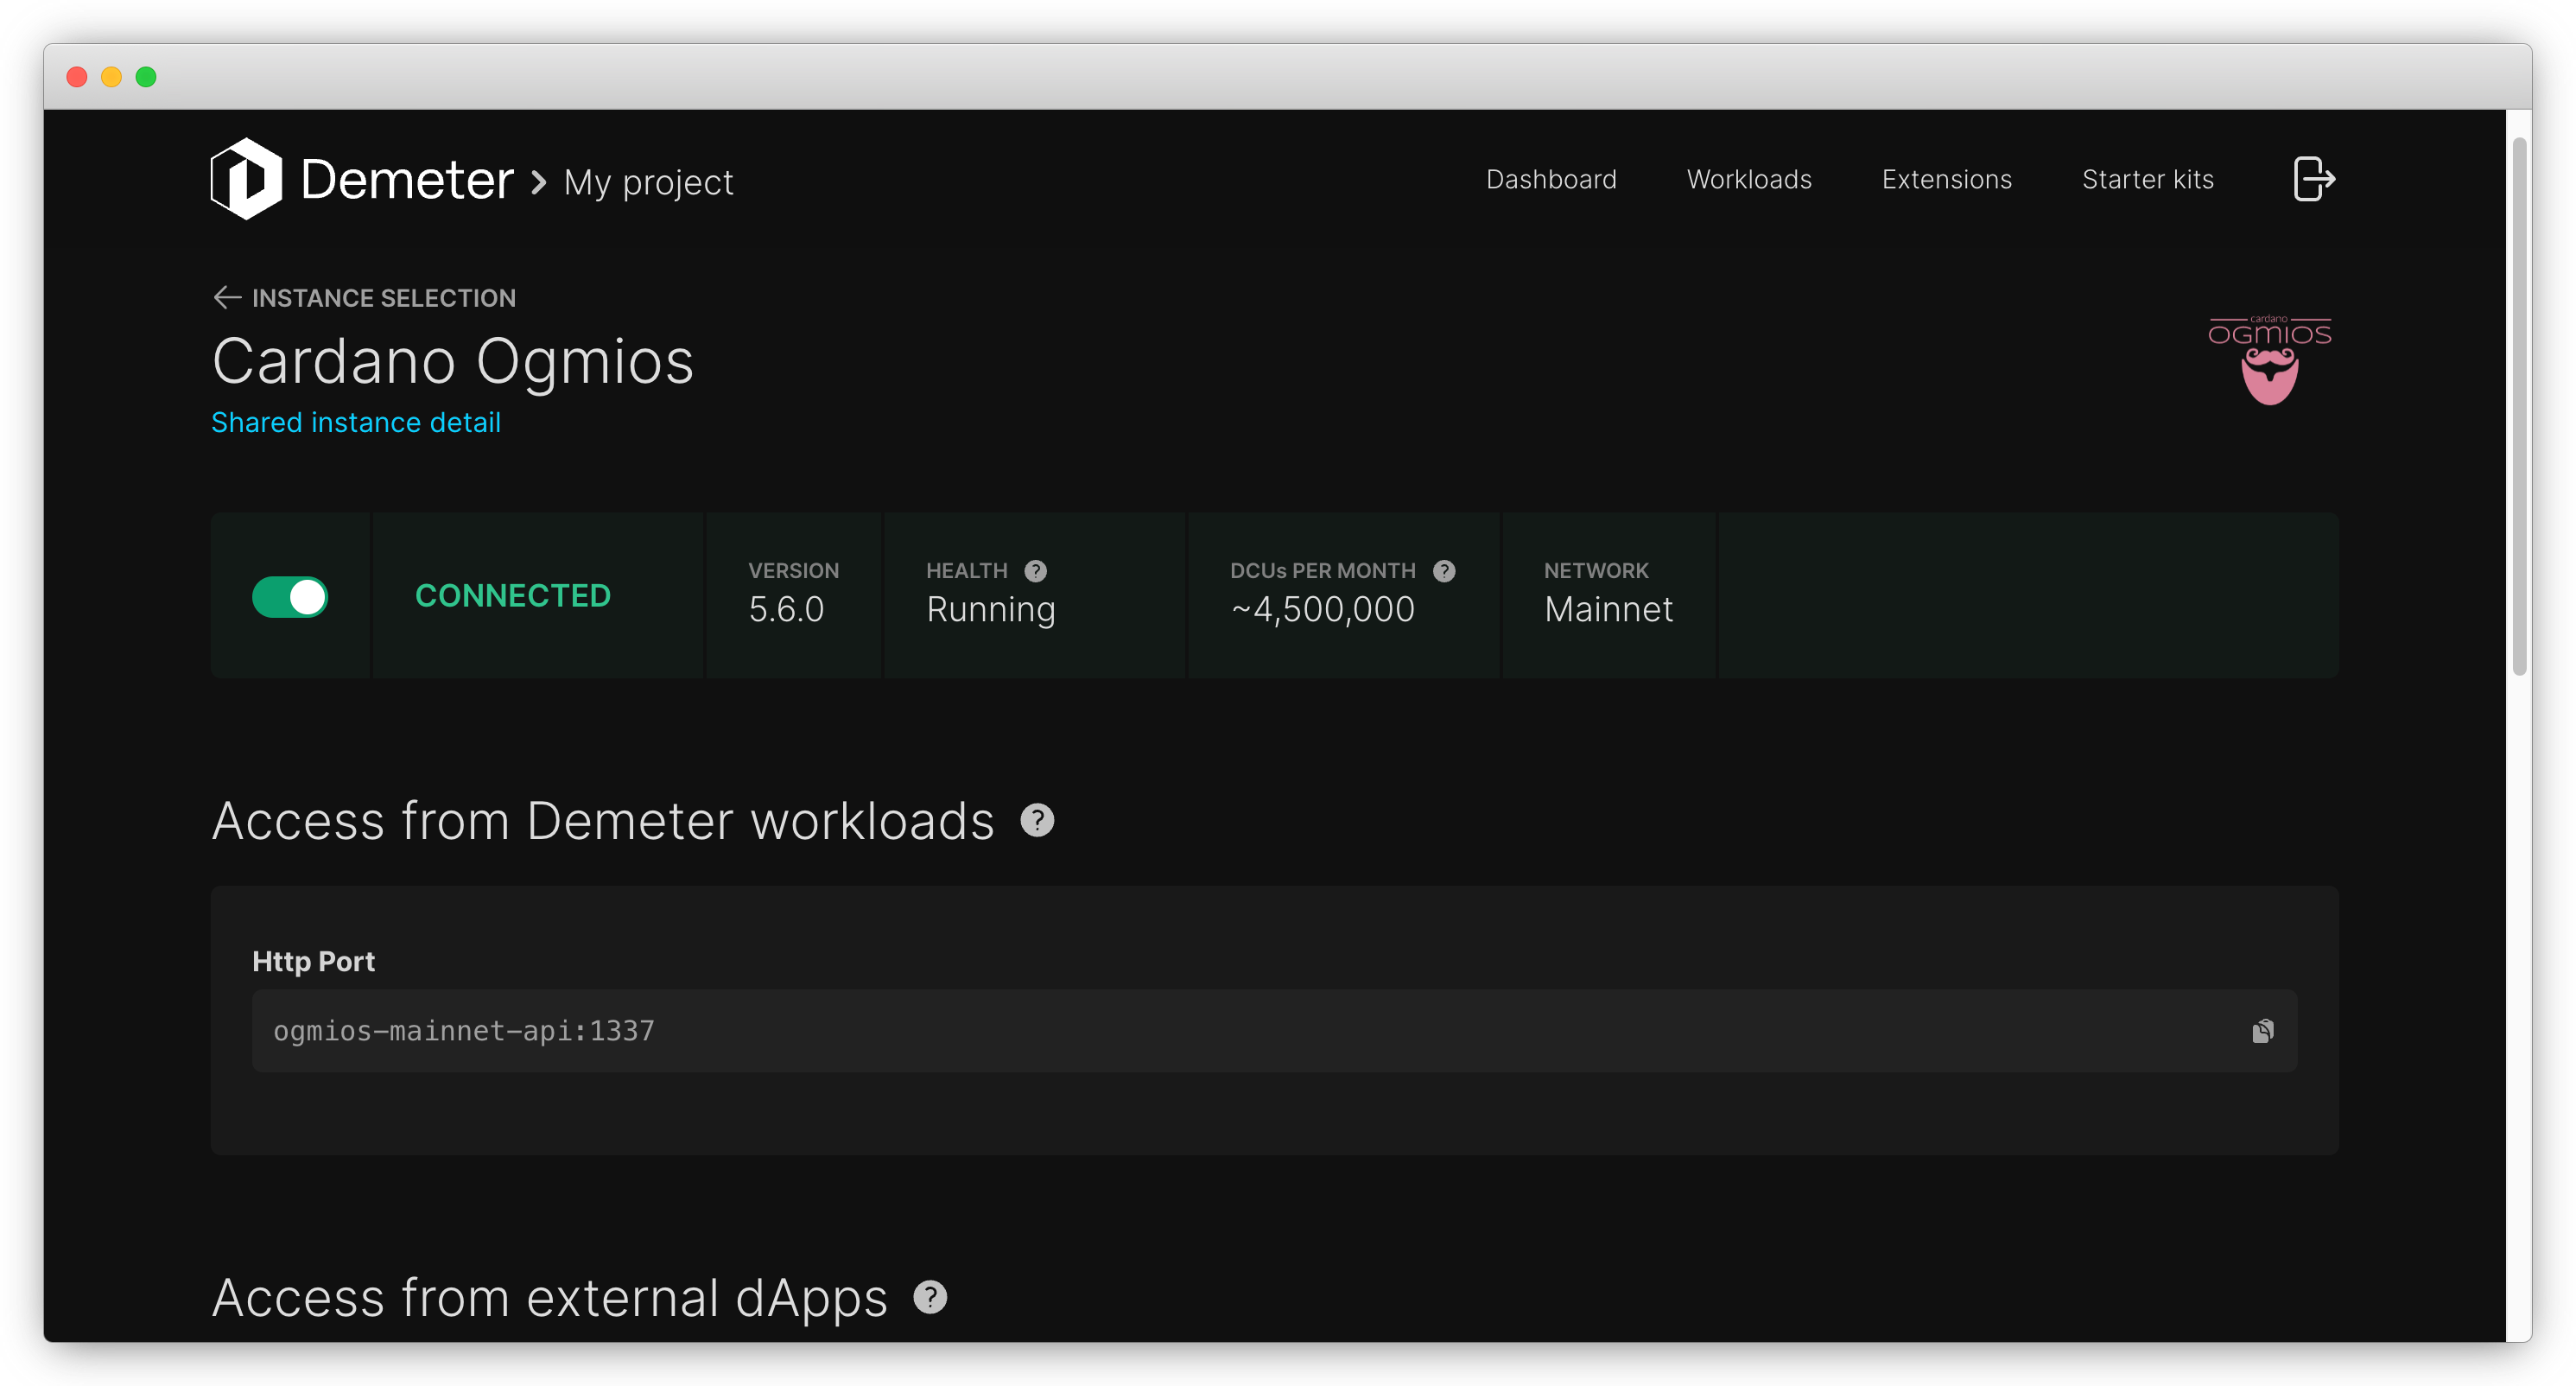
Task: Click the breadcrumb chevron after Demeter
Action: coord(539,182)
